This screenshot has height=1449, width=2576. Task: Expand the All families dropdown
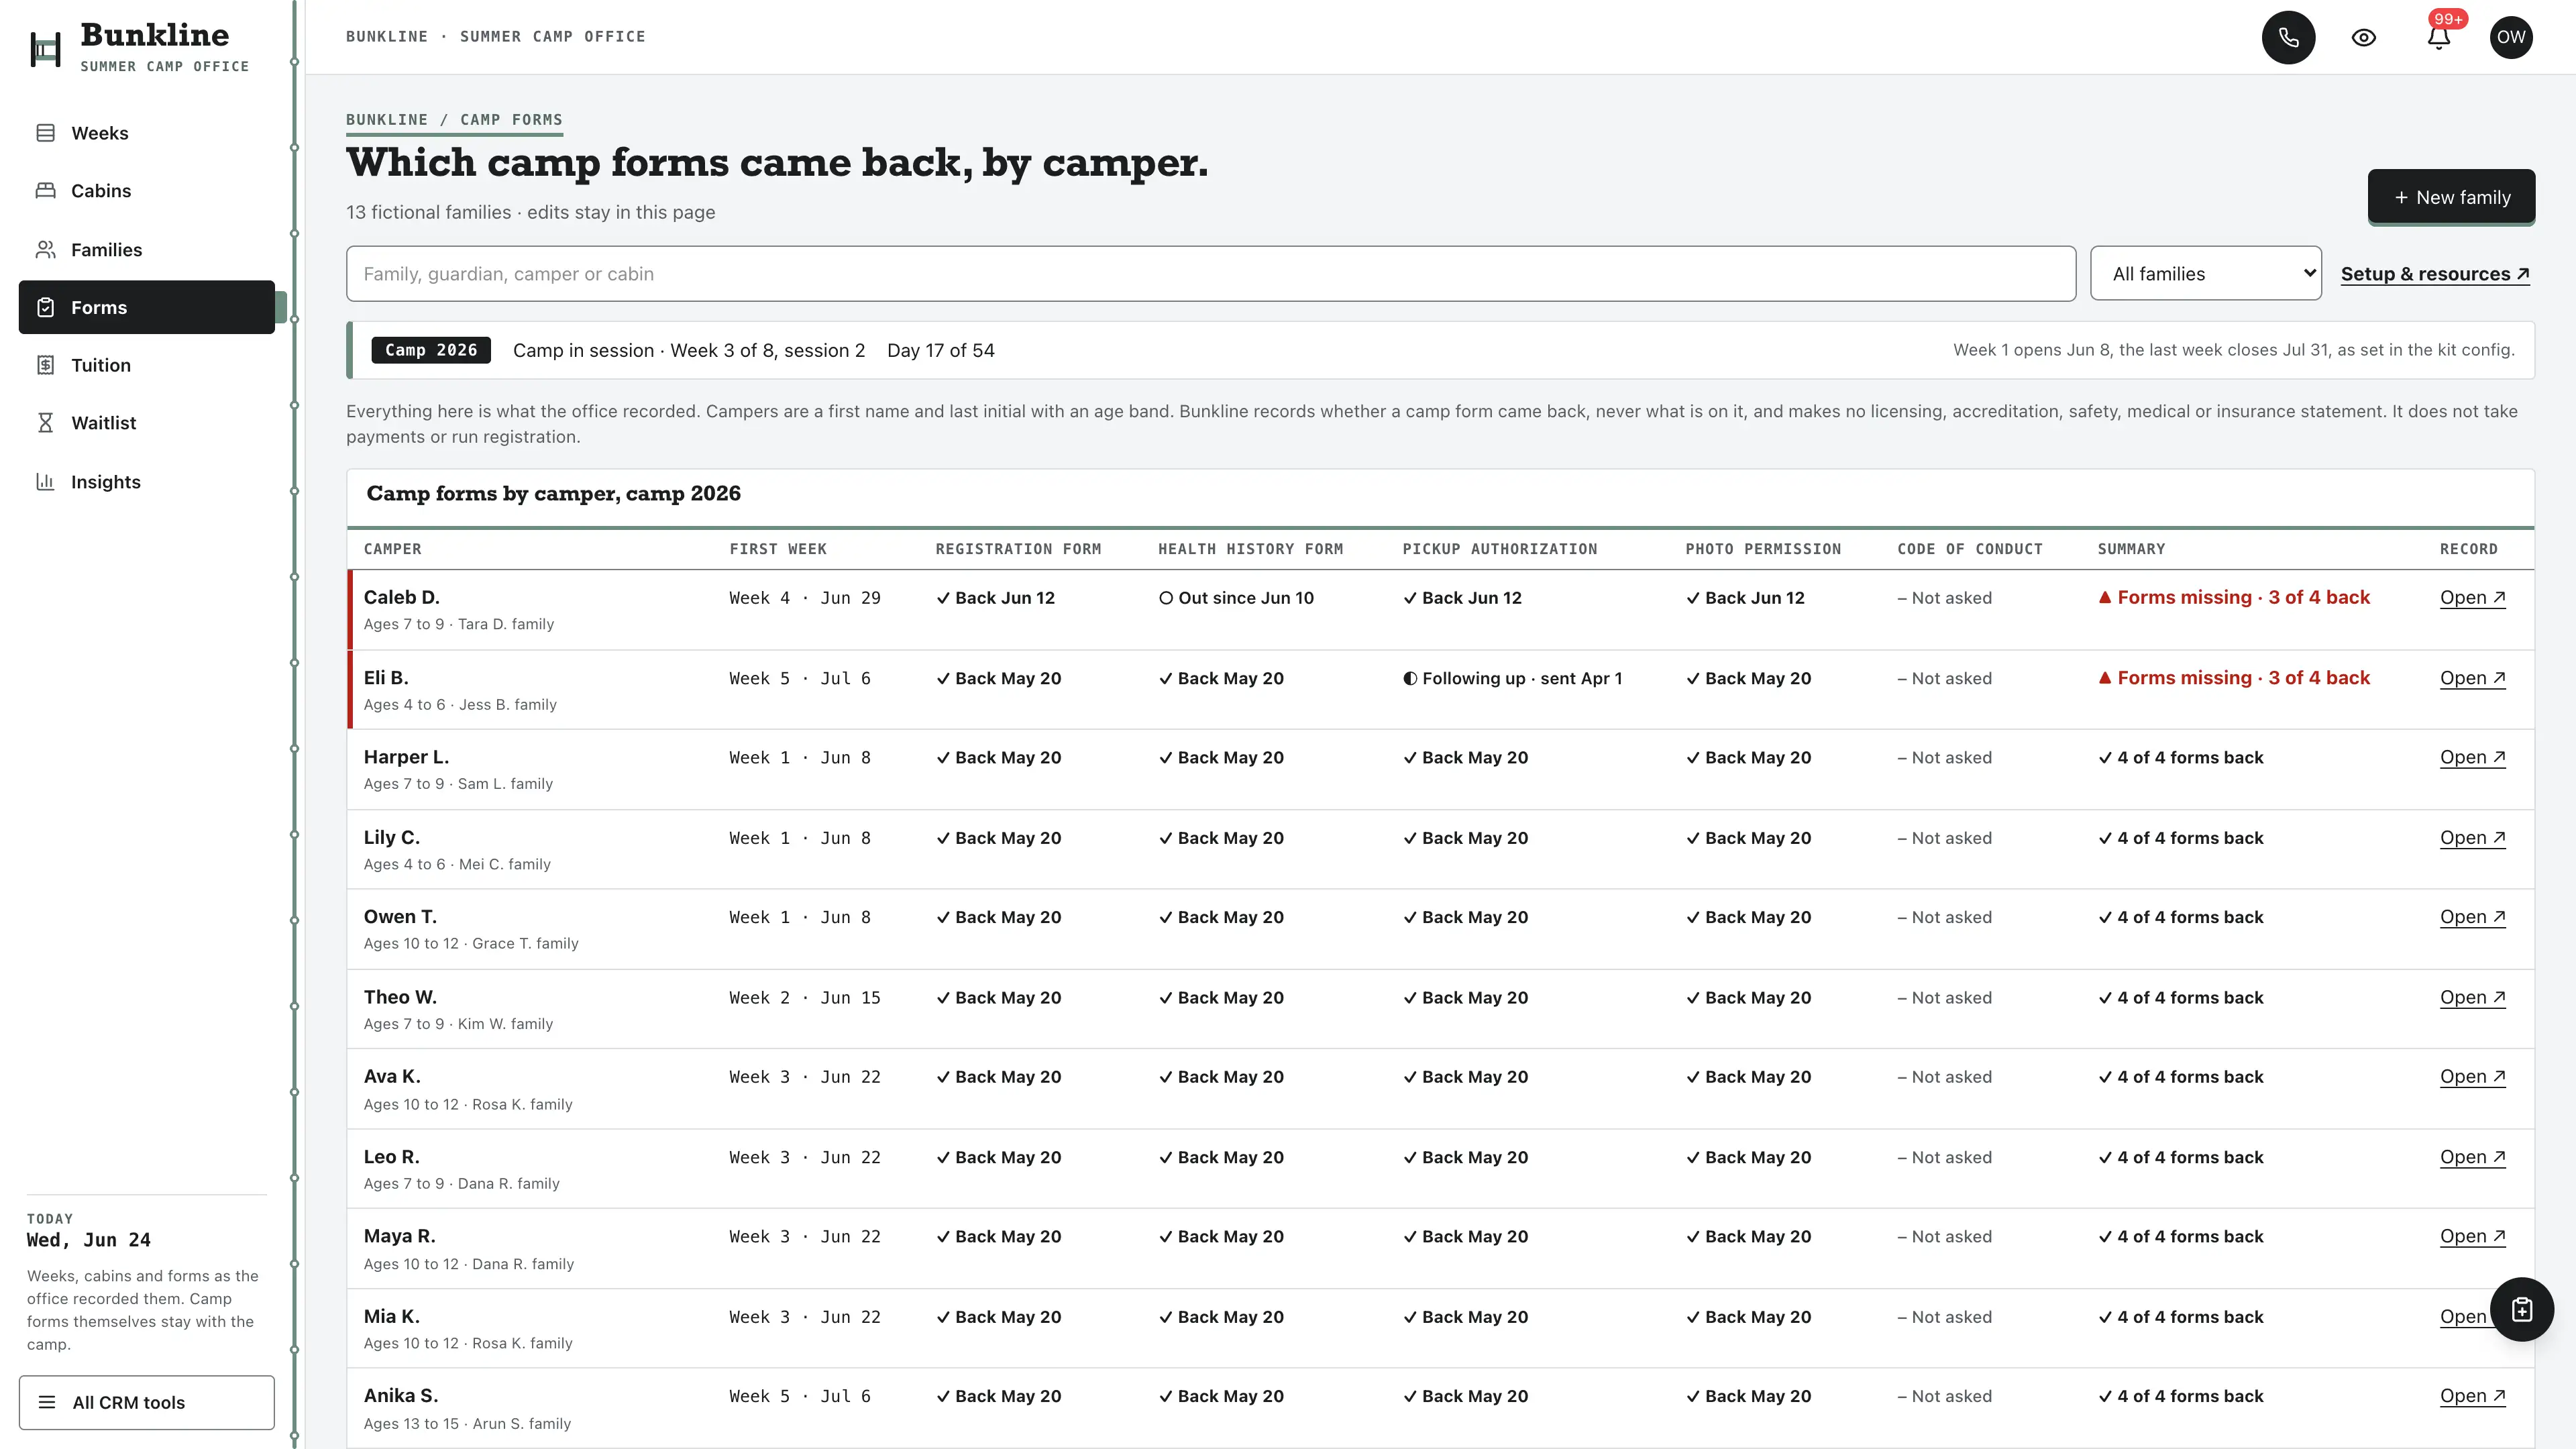pyautogui.click(x=2205, y=274)
